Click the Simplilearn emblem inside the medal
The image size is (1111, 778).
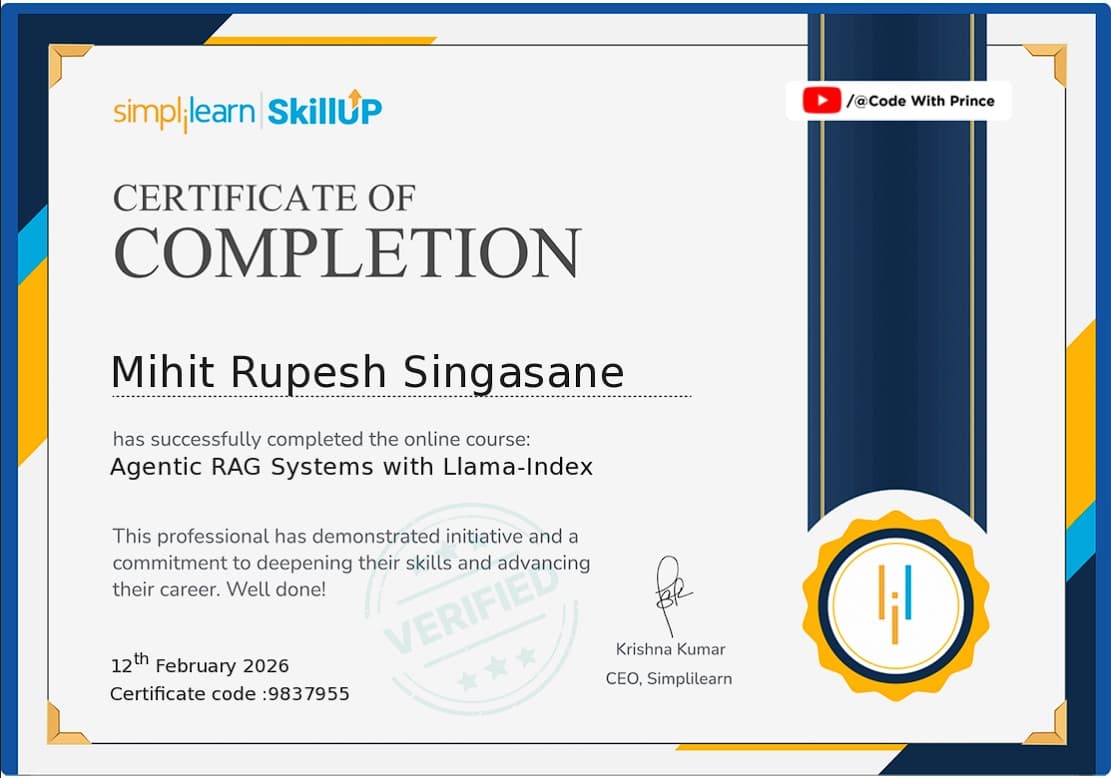pyautogui.click(x=895, y=605)
